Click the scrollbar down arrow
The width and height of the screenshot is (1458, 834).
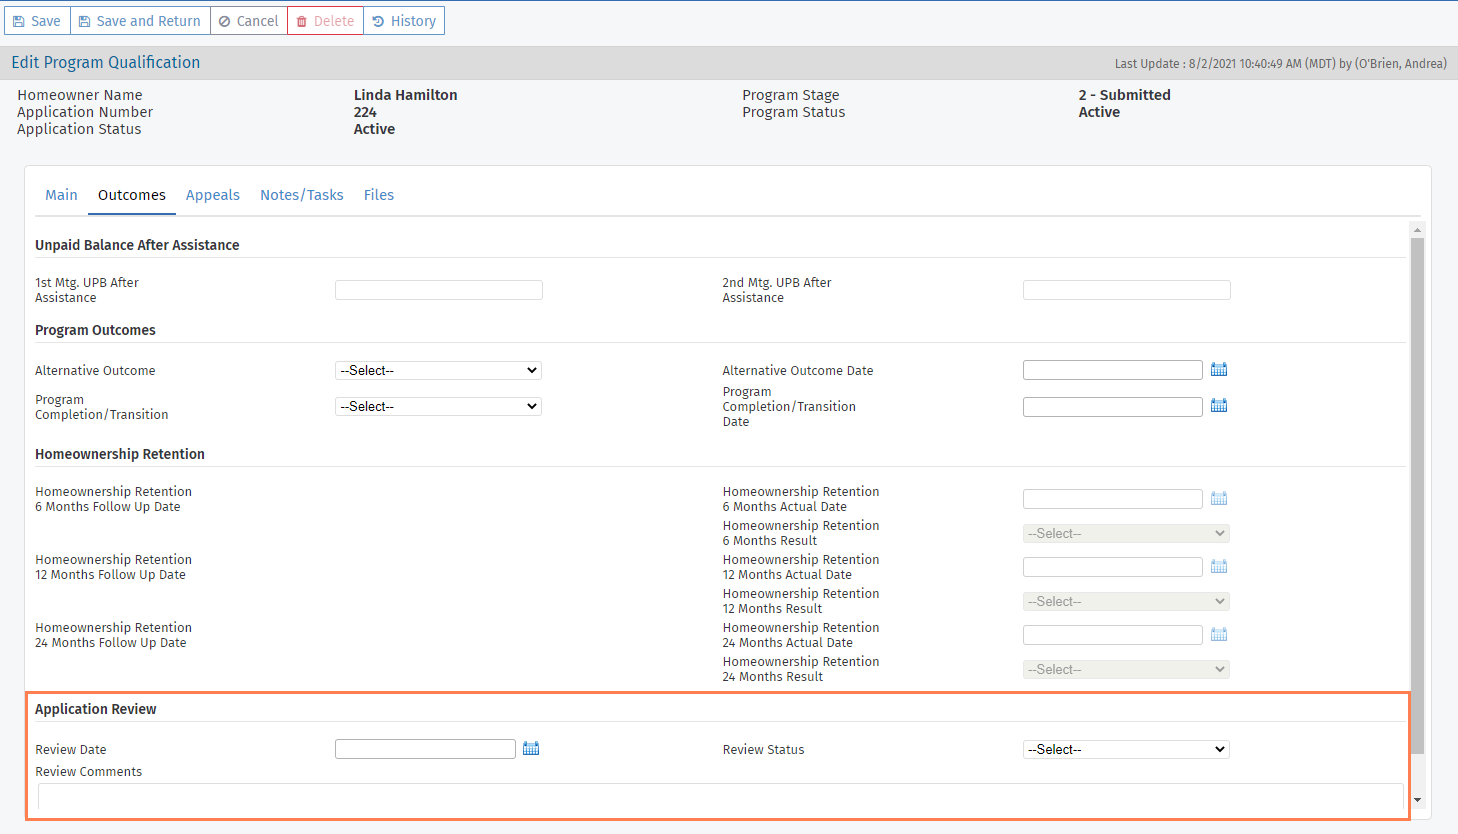coord(1417,800)
